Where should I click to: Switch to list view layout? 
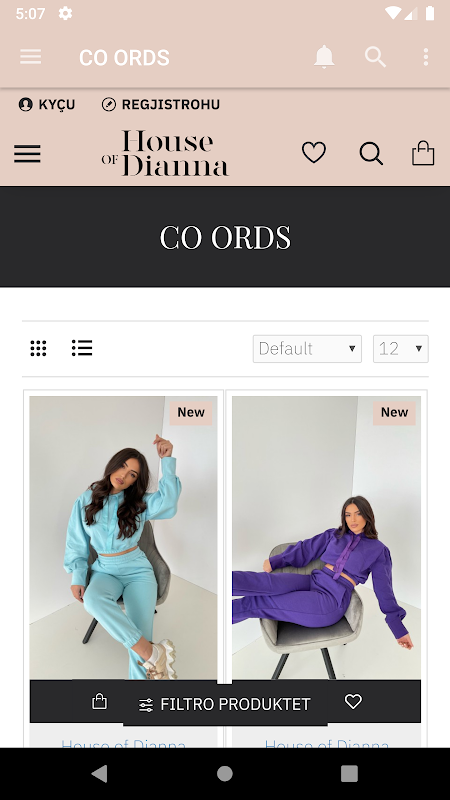click(x=82, y=348)
